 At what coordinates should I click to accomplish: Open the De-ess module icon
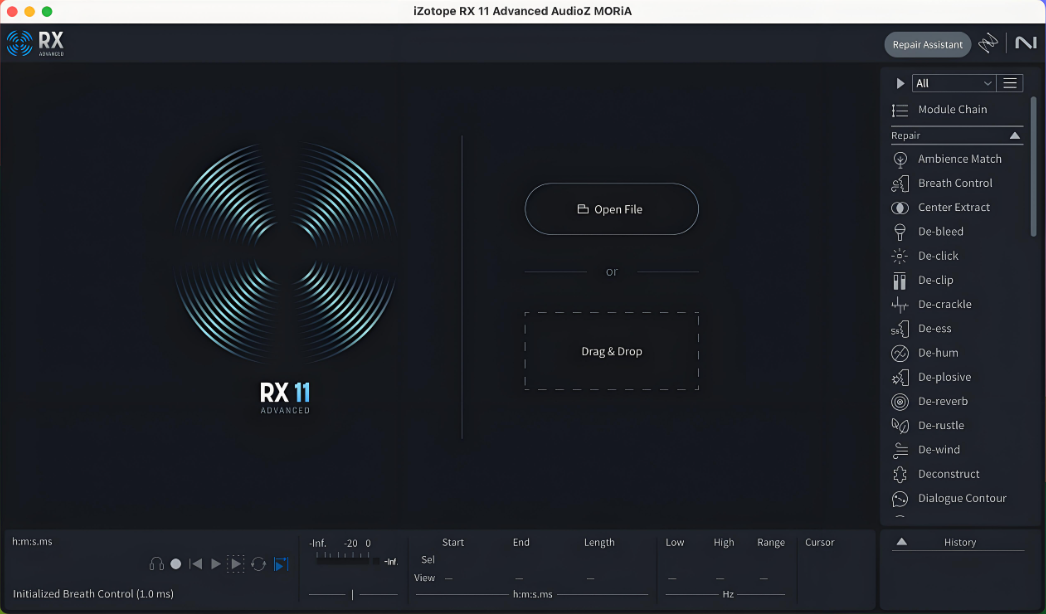pos(900,328)
